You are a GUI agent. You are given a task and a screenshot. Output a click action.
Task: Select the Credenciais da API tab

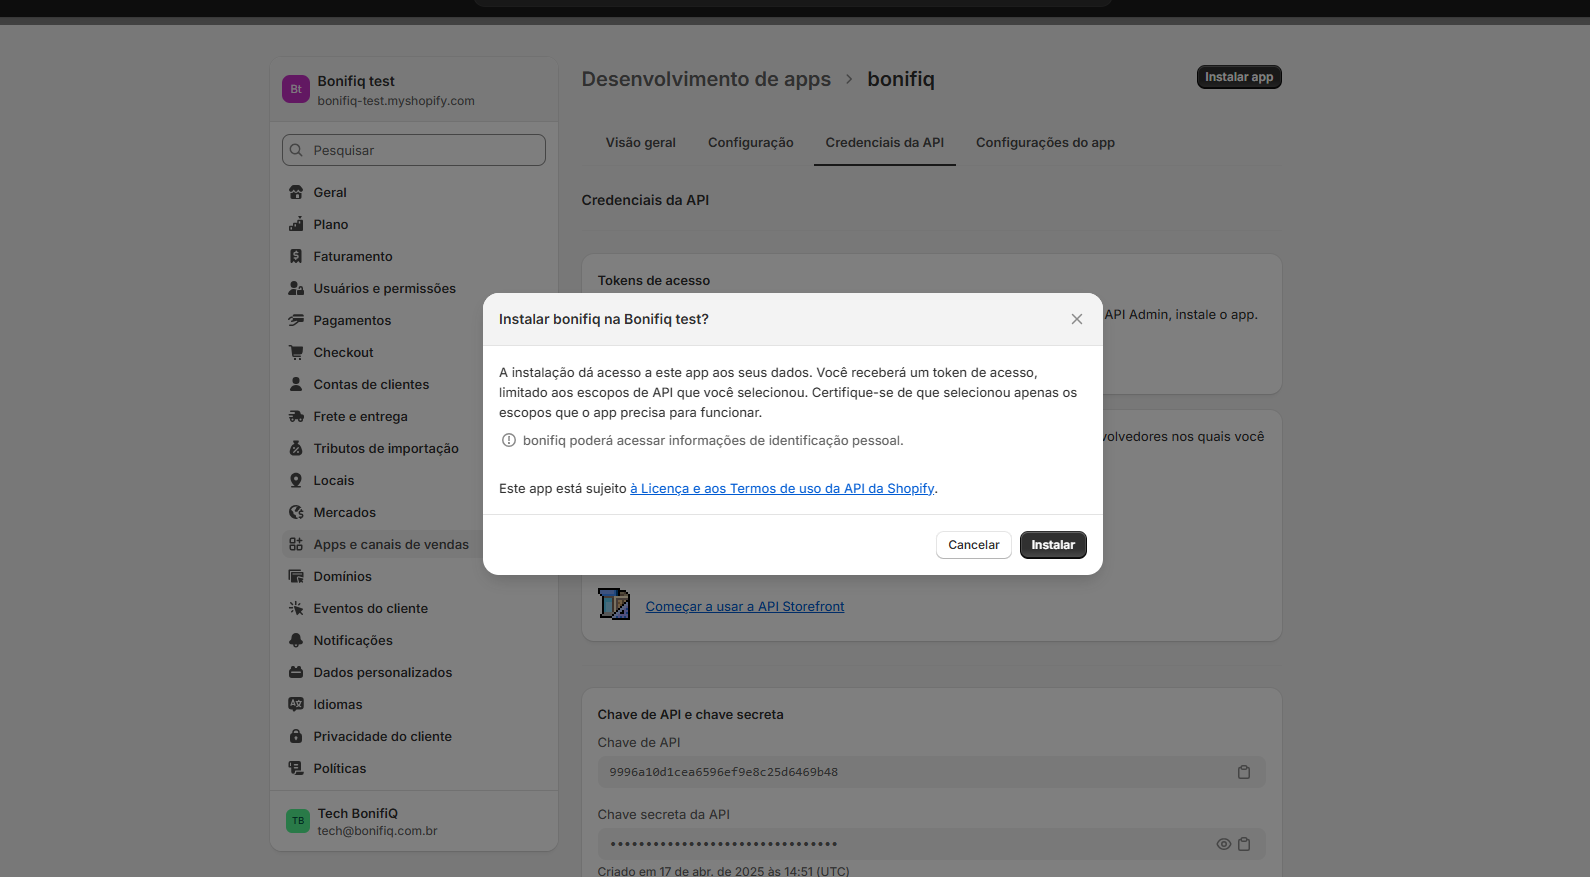coord(885,143)
